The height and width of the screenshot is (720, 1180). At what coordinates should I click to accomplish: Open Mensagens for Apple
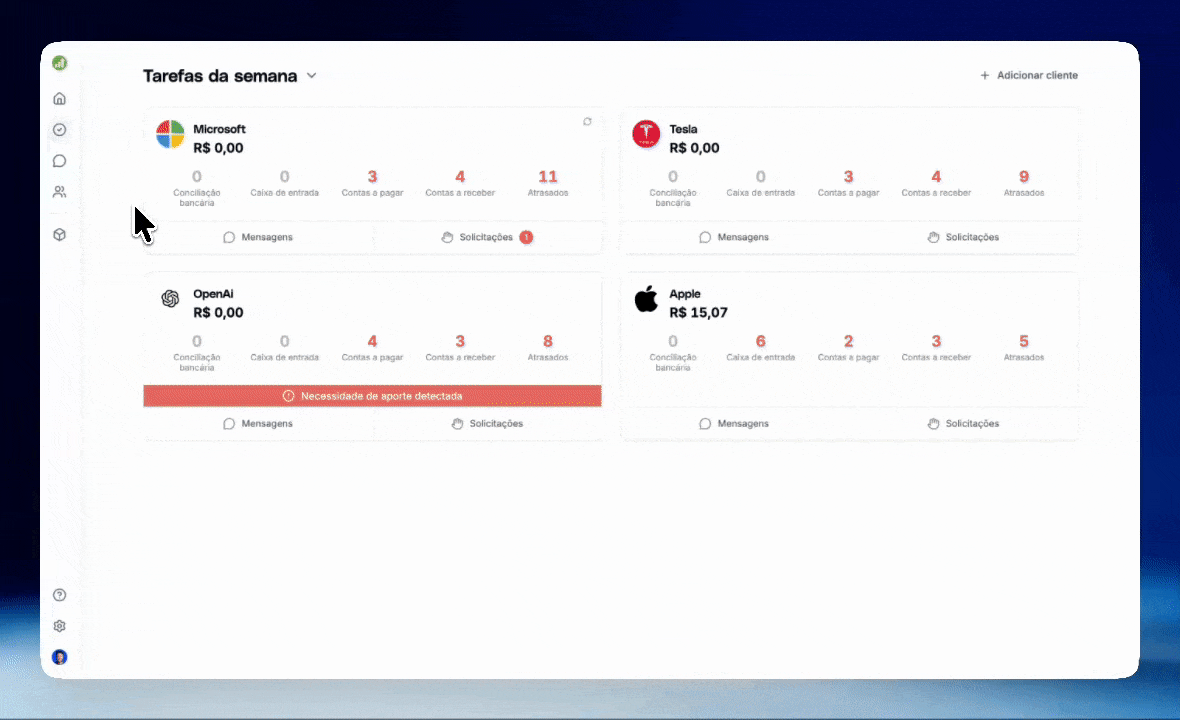[734, 424]
